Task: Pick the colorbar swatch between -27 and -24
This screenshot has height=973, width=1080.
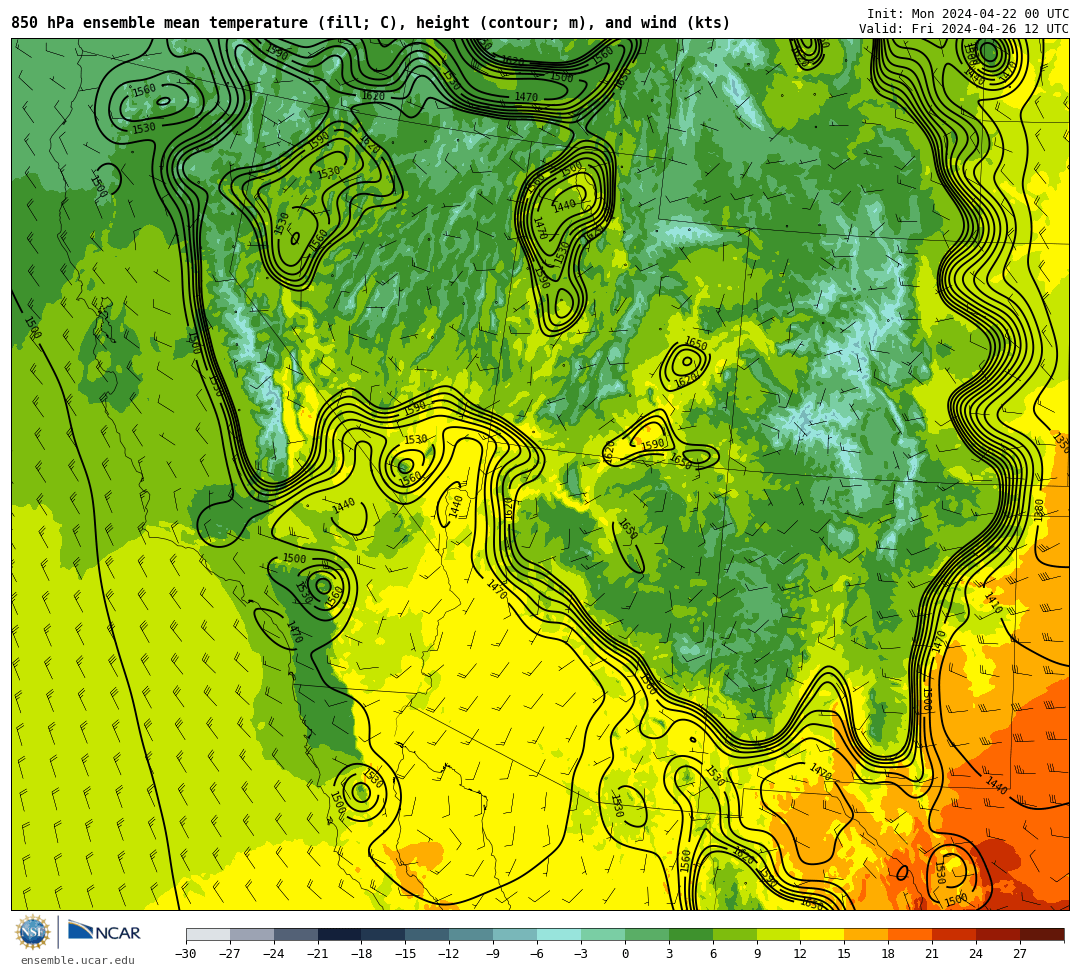Action: coord(252,934)
